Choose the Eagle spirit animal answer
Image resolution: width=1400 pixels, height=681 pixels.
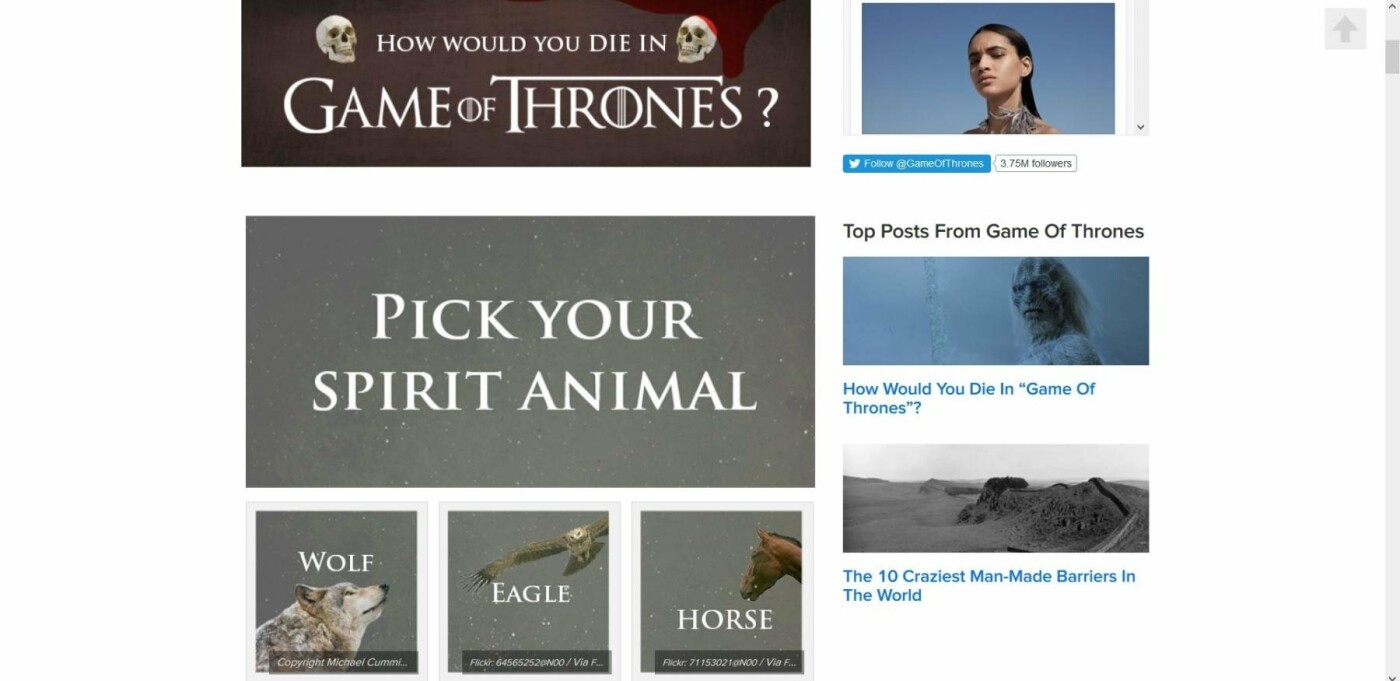[x=529, y=591]
